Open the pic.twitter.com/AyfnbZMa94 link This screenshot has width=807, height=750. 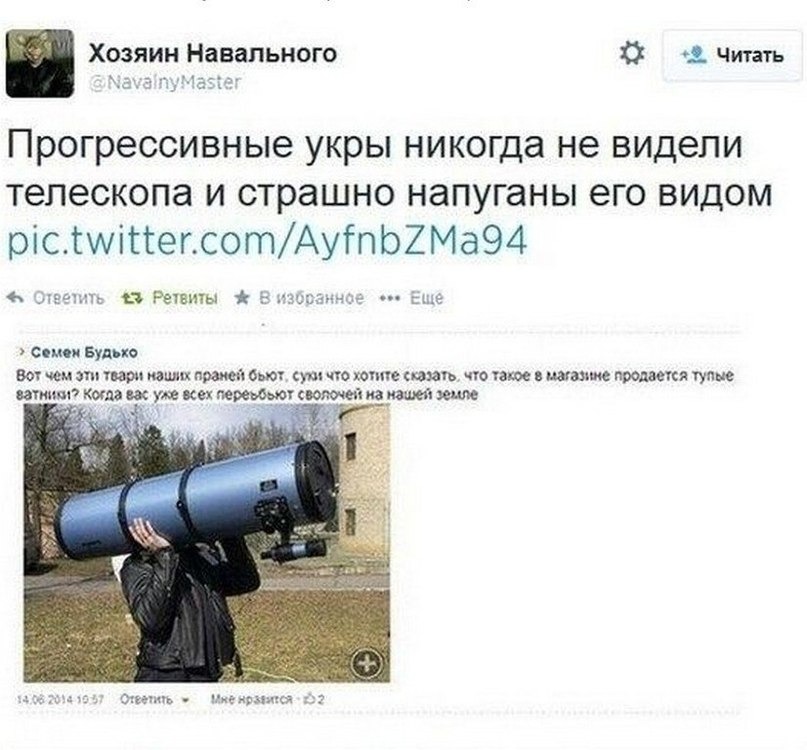click(268, 241)
